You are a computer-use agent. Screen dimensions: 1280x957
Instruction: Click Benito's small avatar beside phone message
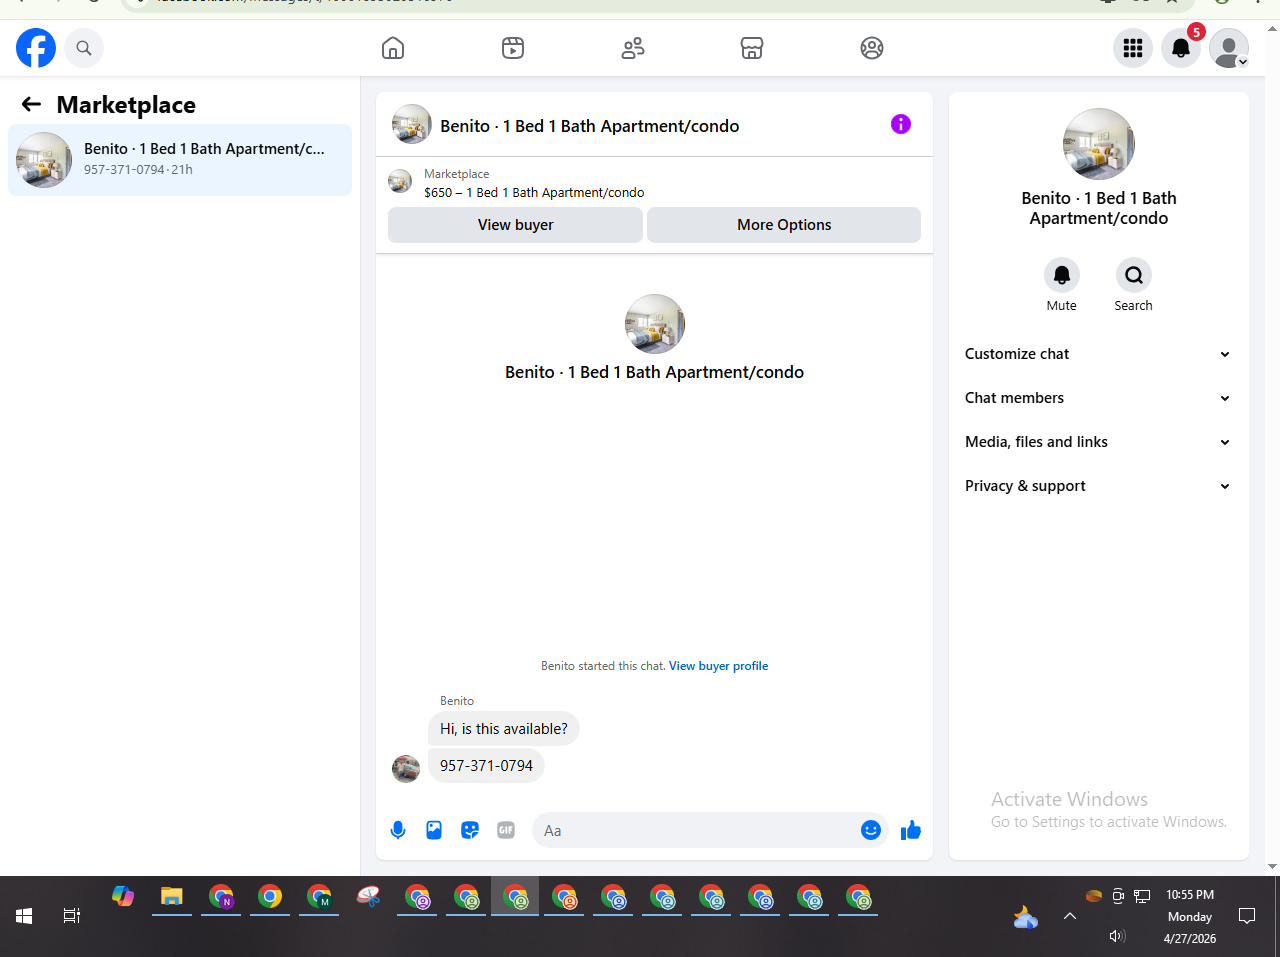click(x=406, y=768)
